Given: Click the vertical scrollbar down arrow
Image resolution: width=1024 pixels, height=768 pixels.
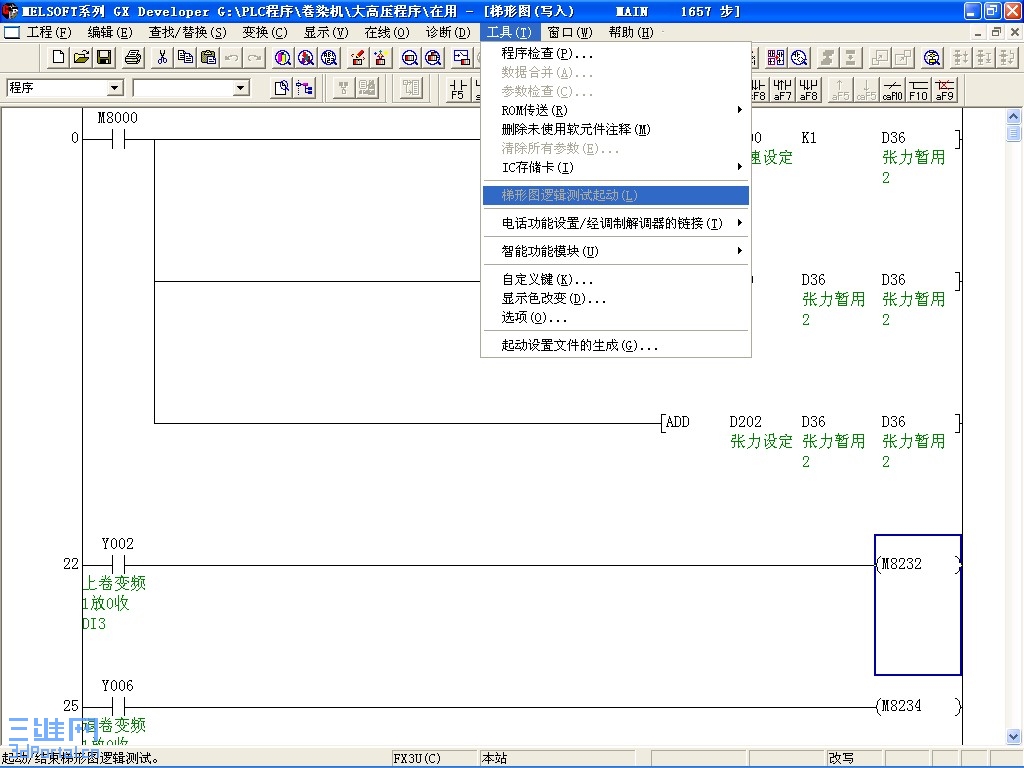Looking at the screenshot, I should click(x=1013, y=736).
